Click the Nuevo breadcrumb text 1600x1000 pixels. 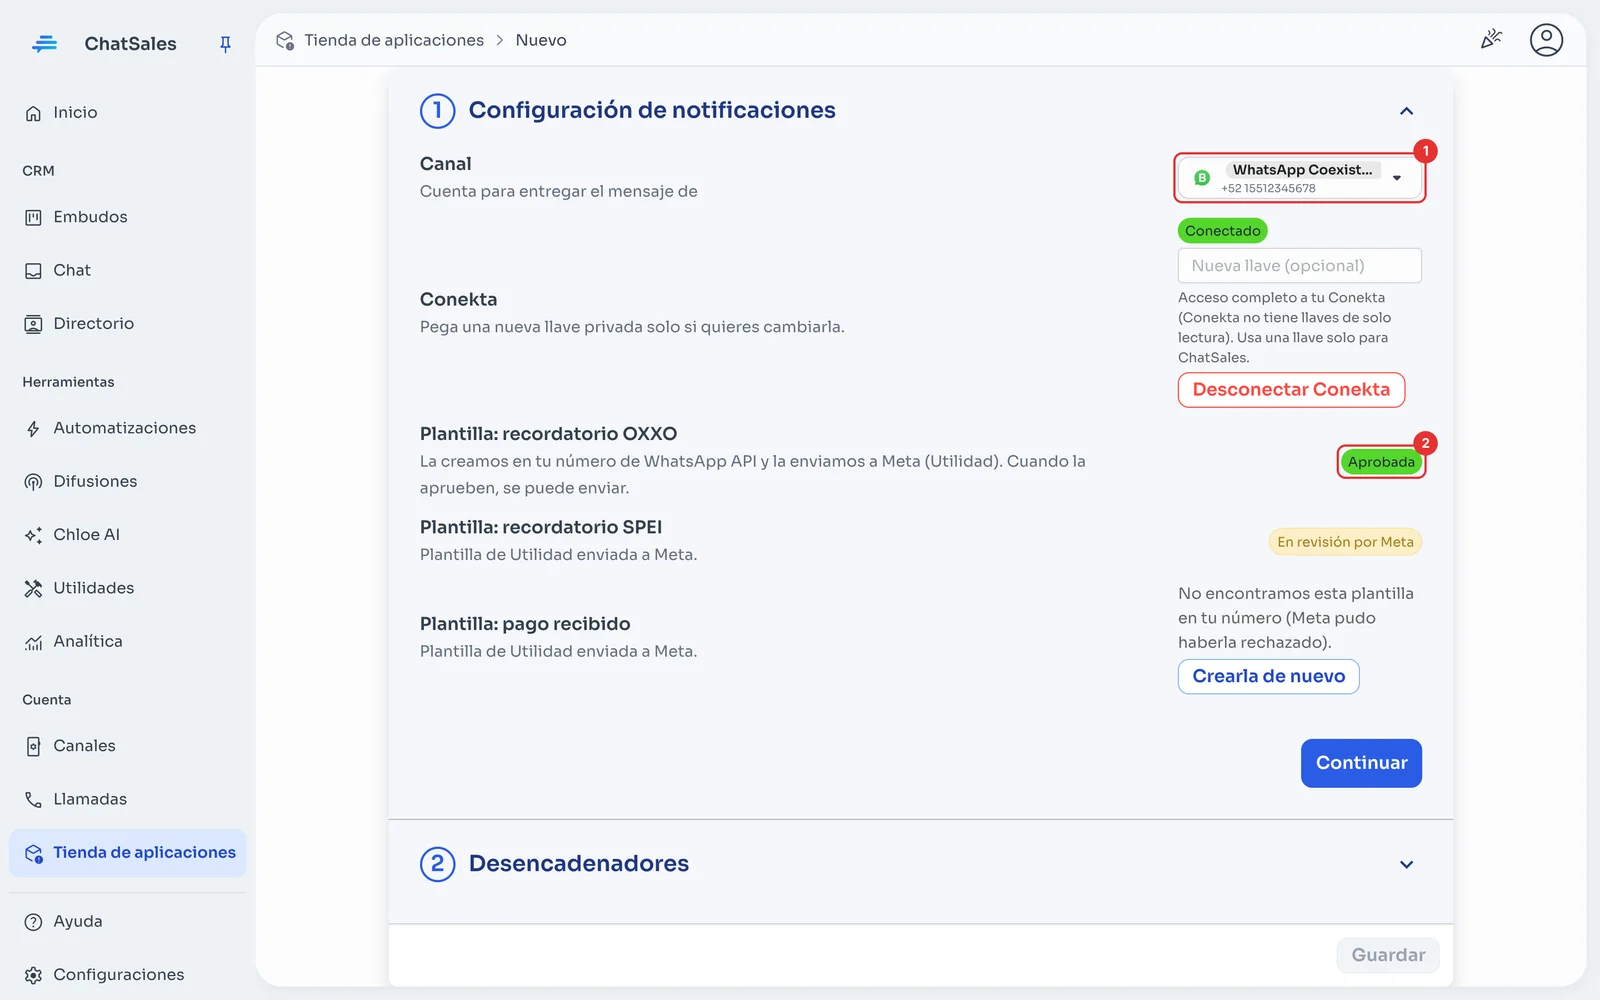pyautogui.click(x=541, y=40)
